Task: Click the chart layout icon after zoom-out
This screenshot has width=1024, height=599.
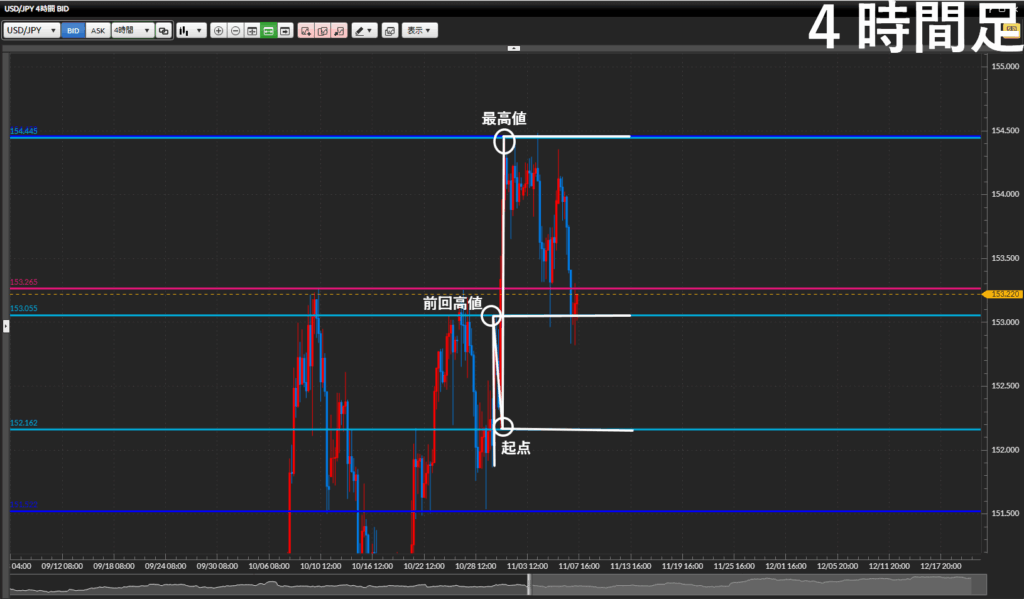Action: 252,31
